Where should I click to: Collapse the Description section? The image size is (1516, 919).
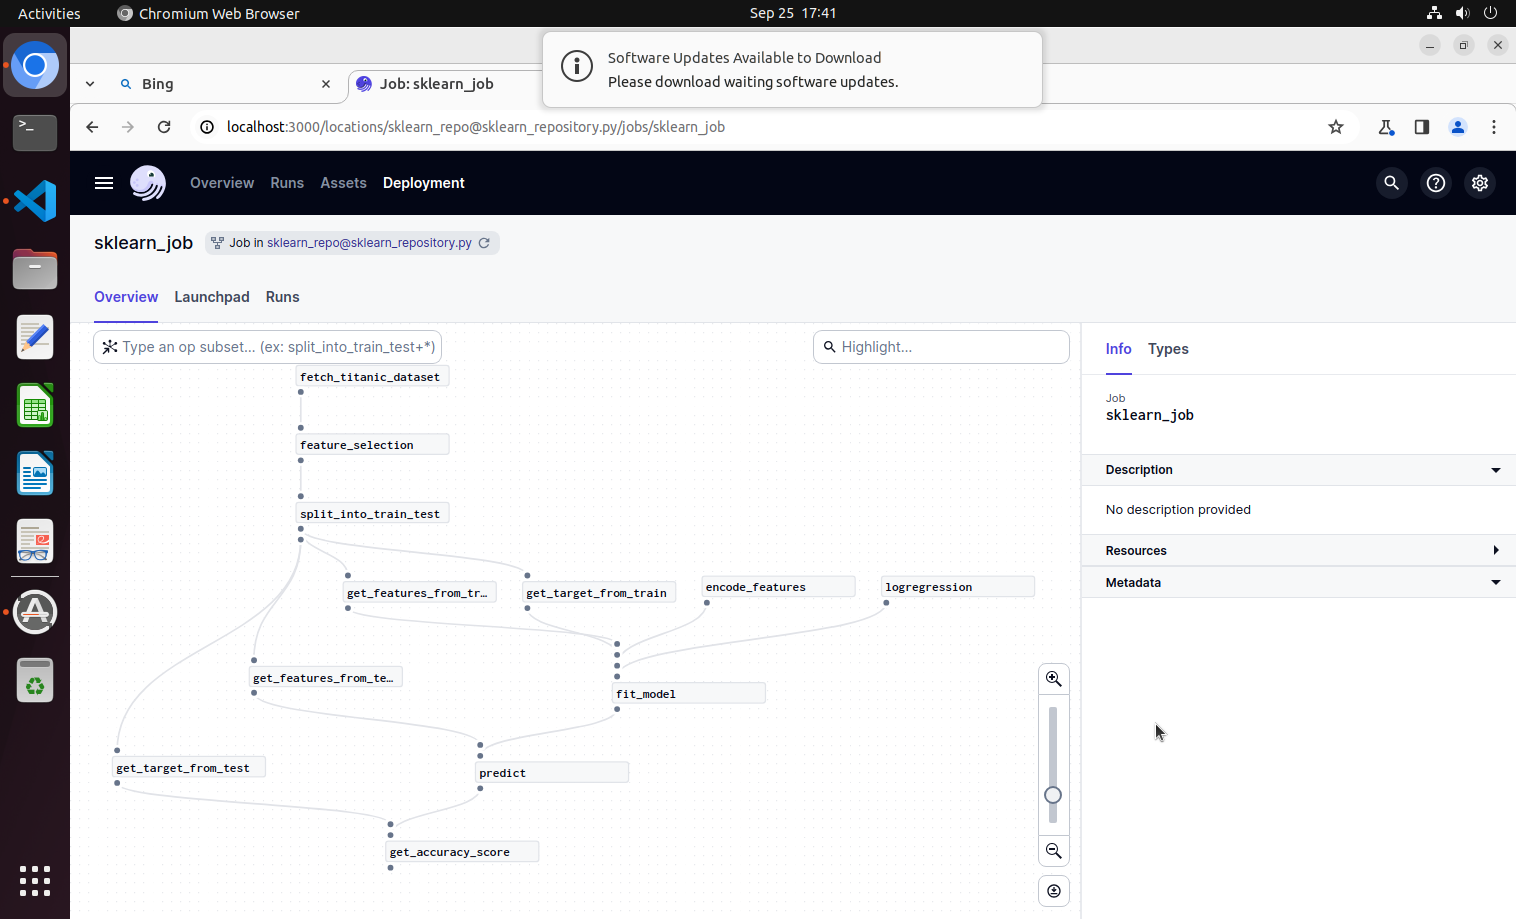pos(1496,470)
